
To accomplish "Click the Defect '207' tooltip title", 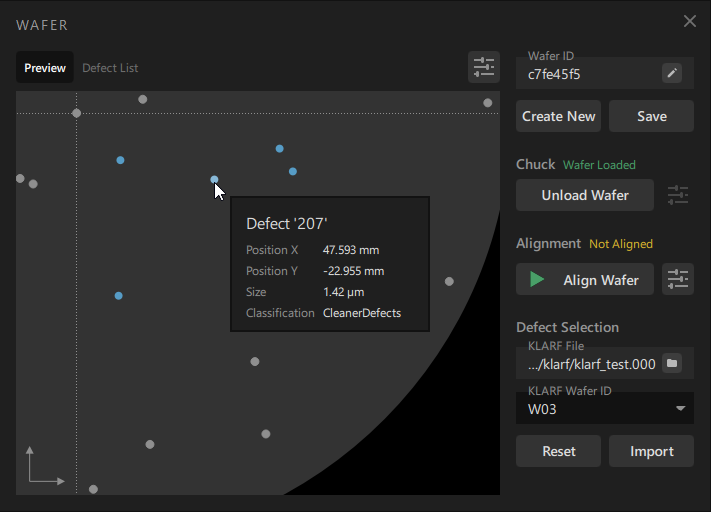I will (x=287, y=224).
